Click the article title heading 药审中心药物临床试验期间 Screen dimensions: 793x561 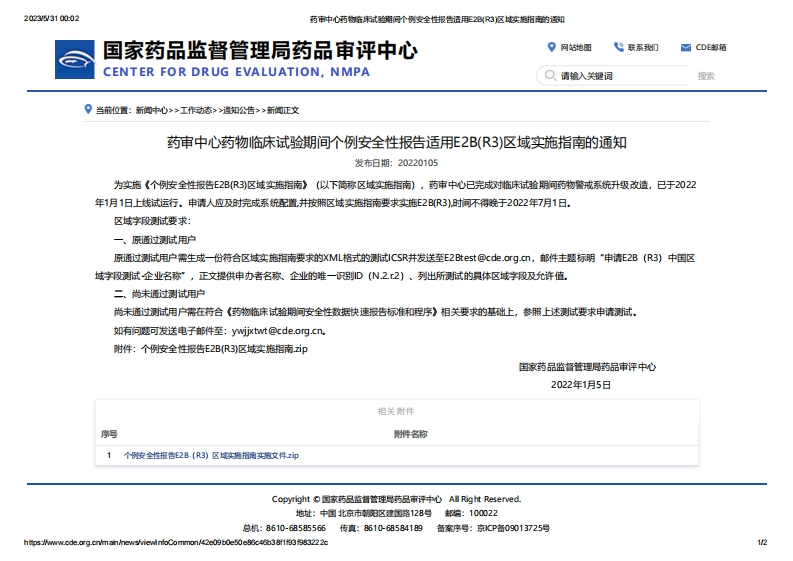[x=396, y=142]
